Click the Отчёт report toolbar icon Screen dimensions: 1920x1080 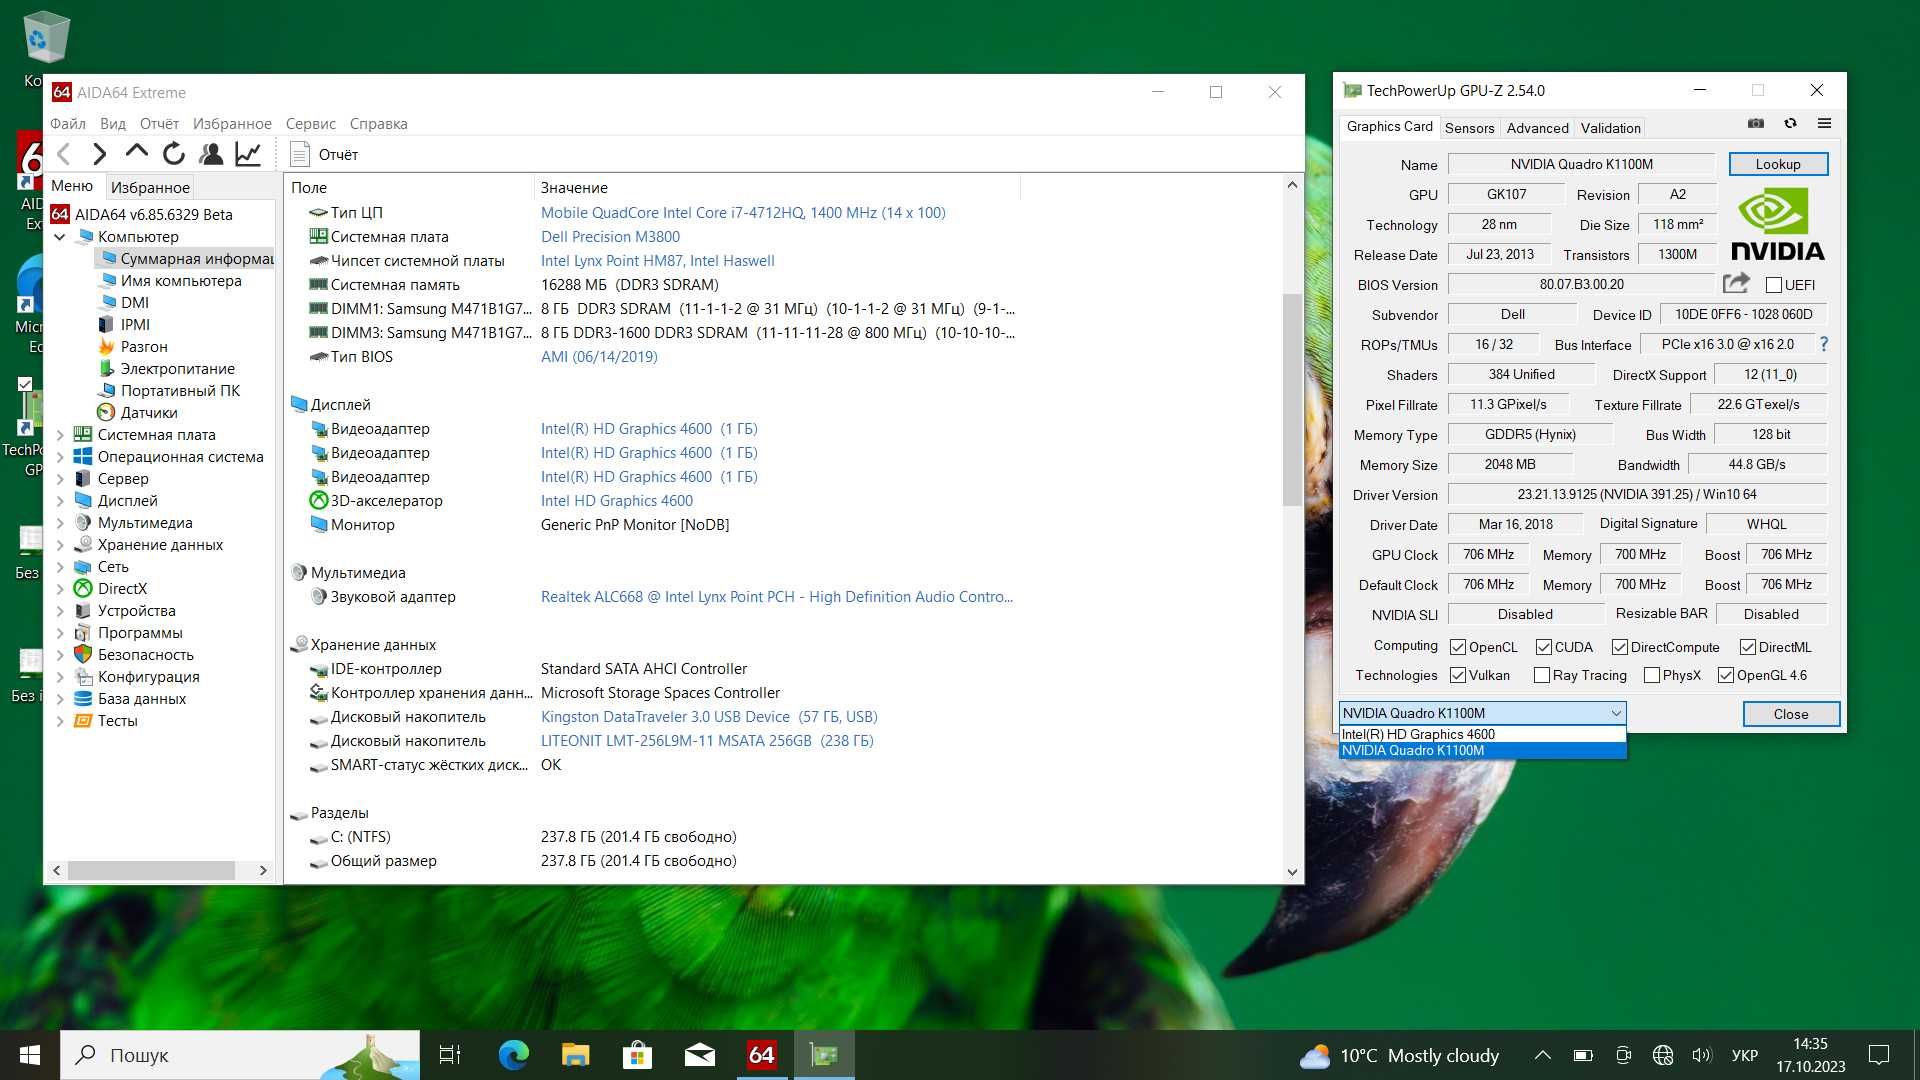tap(300, 154)
